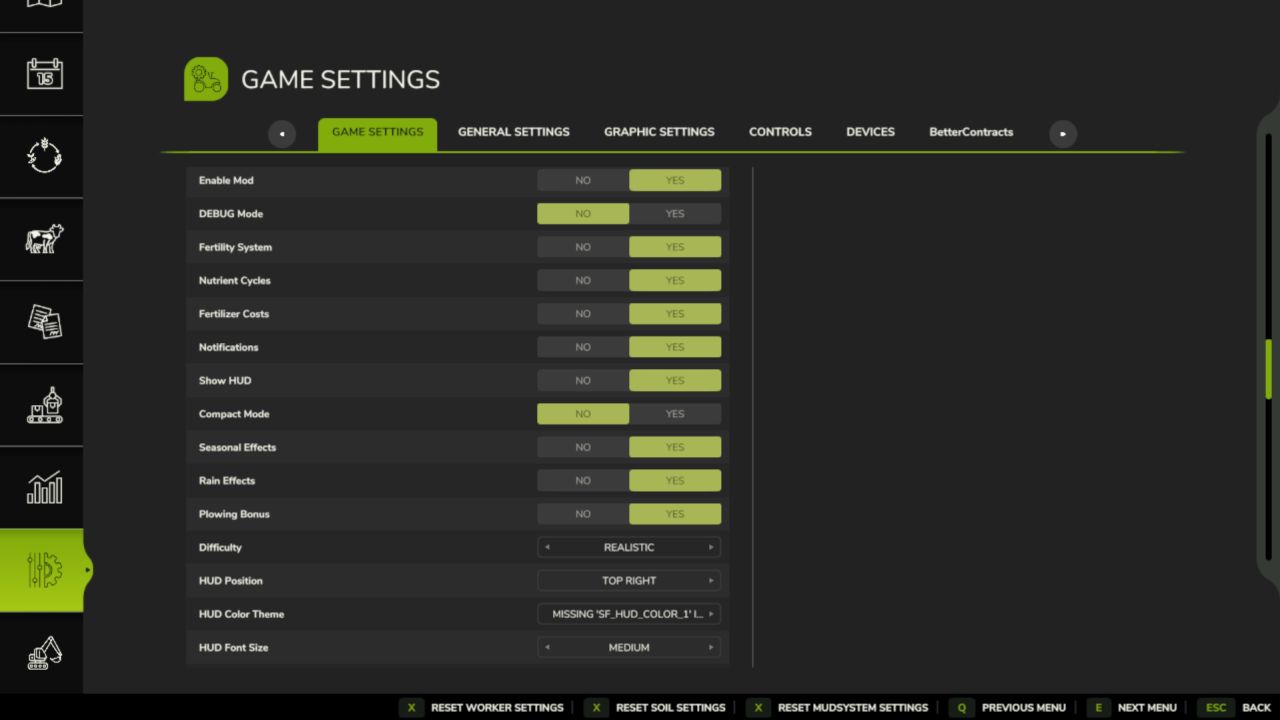This screenshot has width=1280, height=720.
Task: Switch to Graphic Settings tab
Action: (659, 132)
